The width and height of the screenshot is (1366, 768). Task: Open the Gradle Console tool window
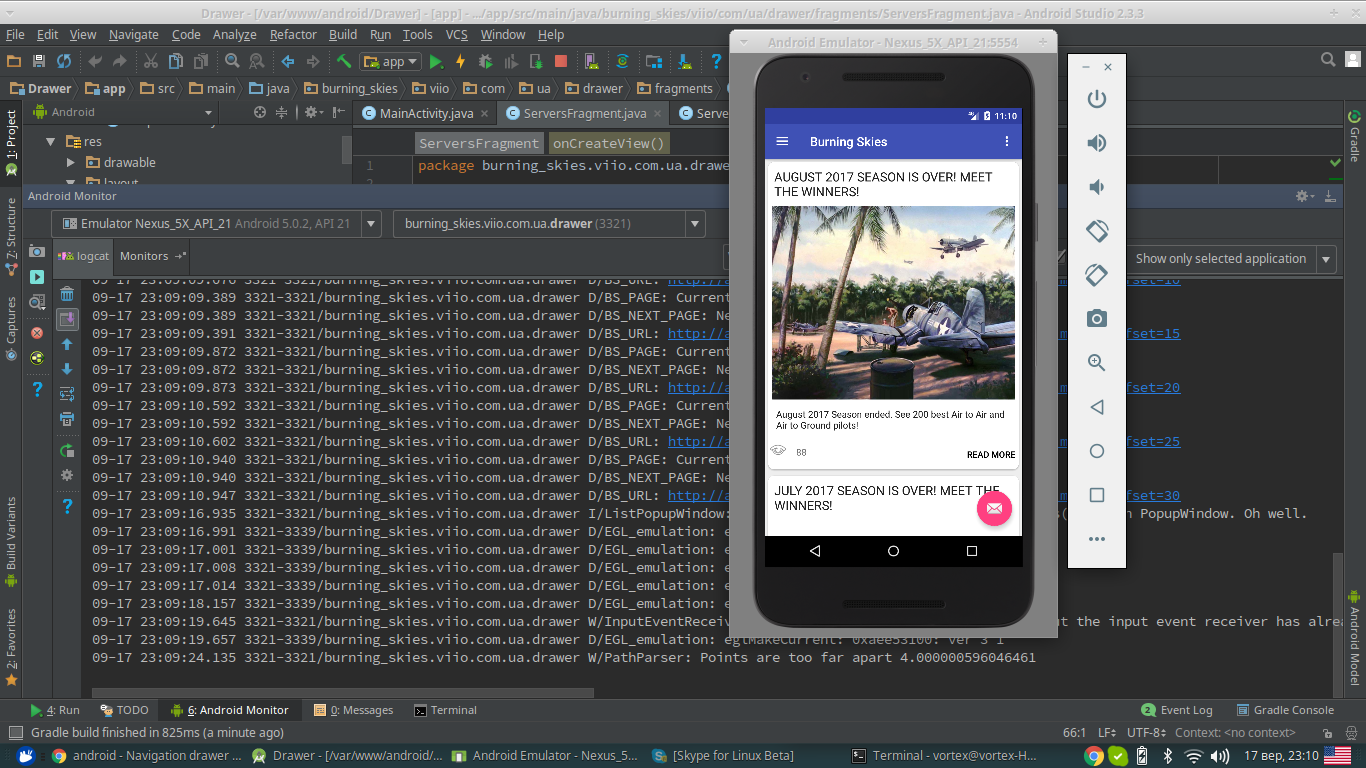click(x=1284, y=710)
